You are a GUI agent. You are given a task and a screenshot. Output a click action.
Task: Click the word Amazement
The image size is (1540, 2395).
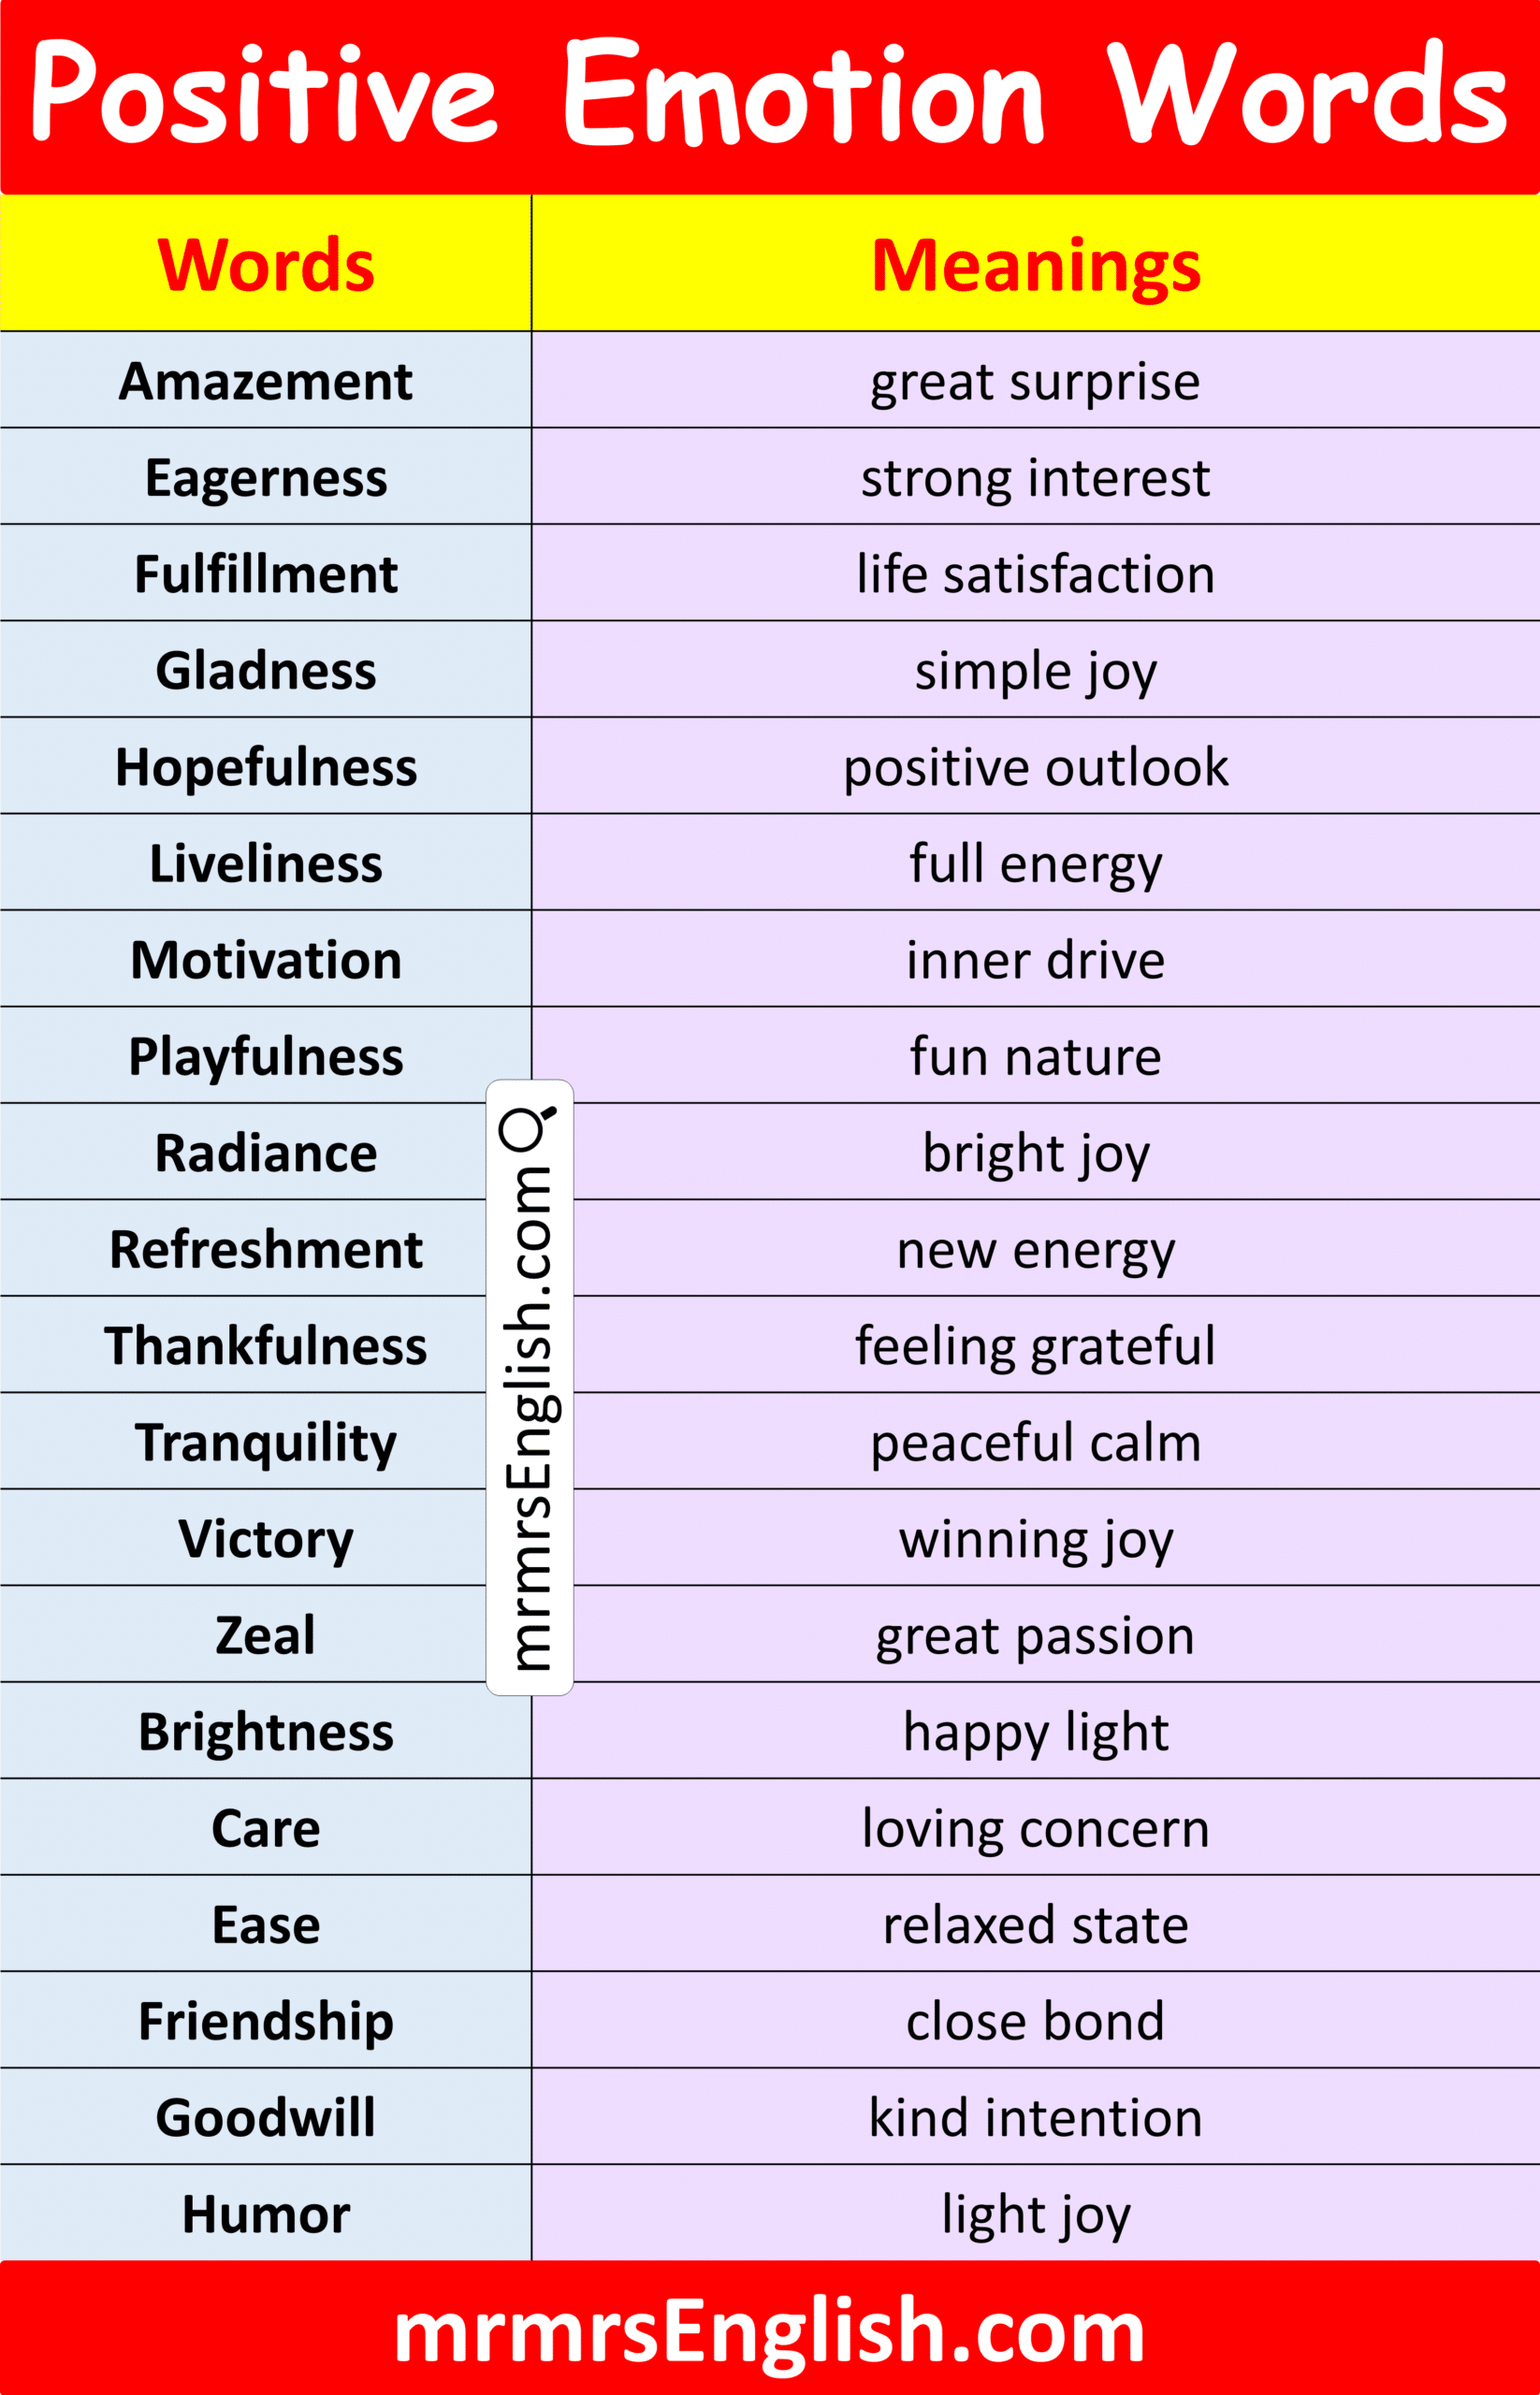point(266,381)
